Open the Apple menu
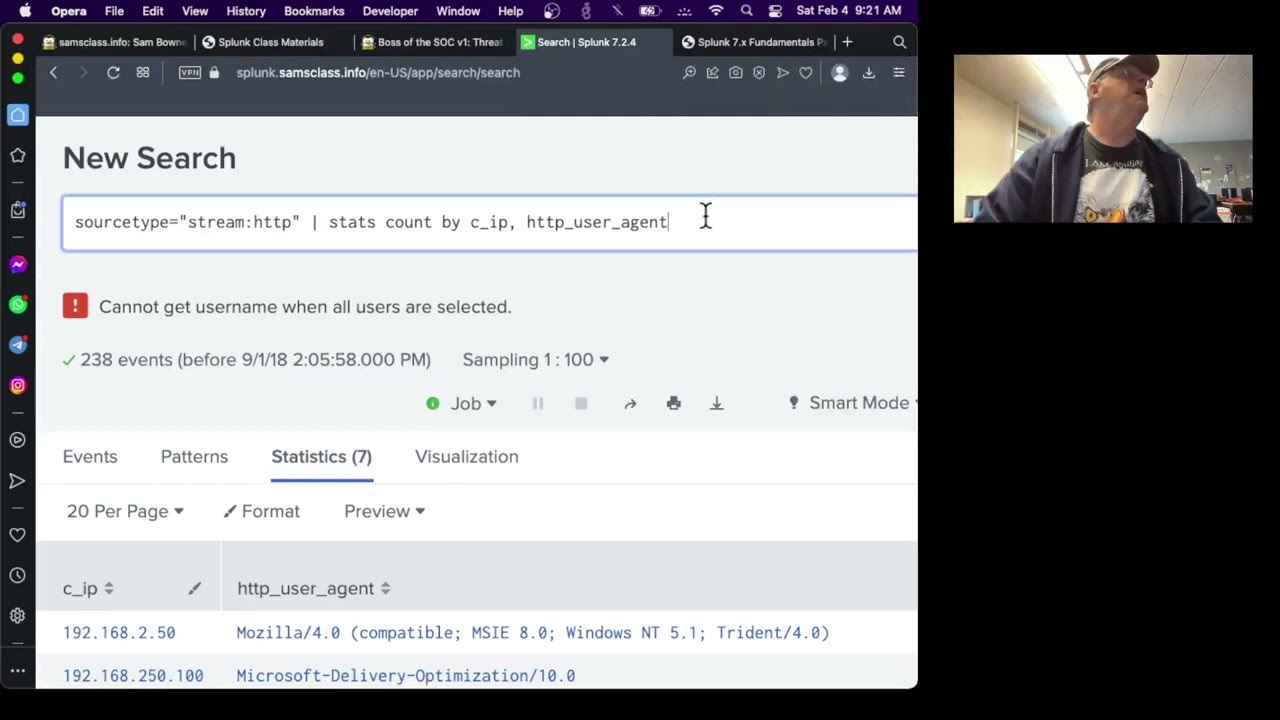 coord(25,11)
